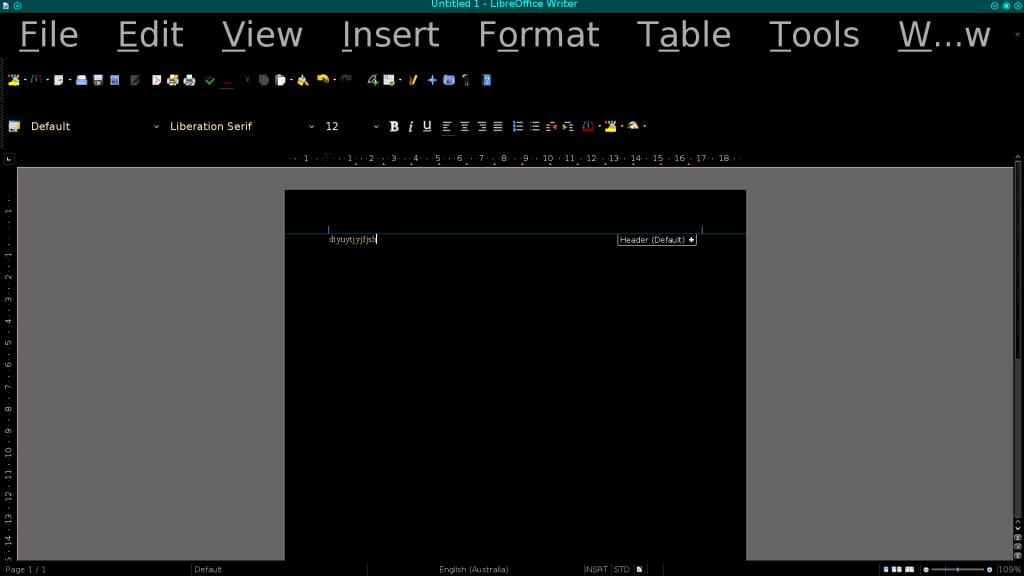Center-align the paragraph text

464,127
